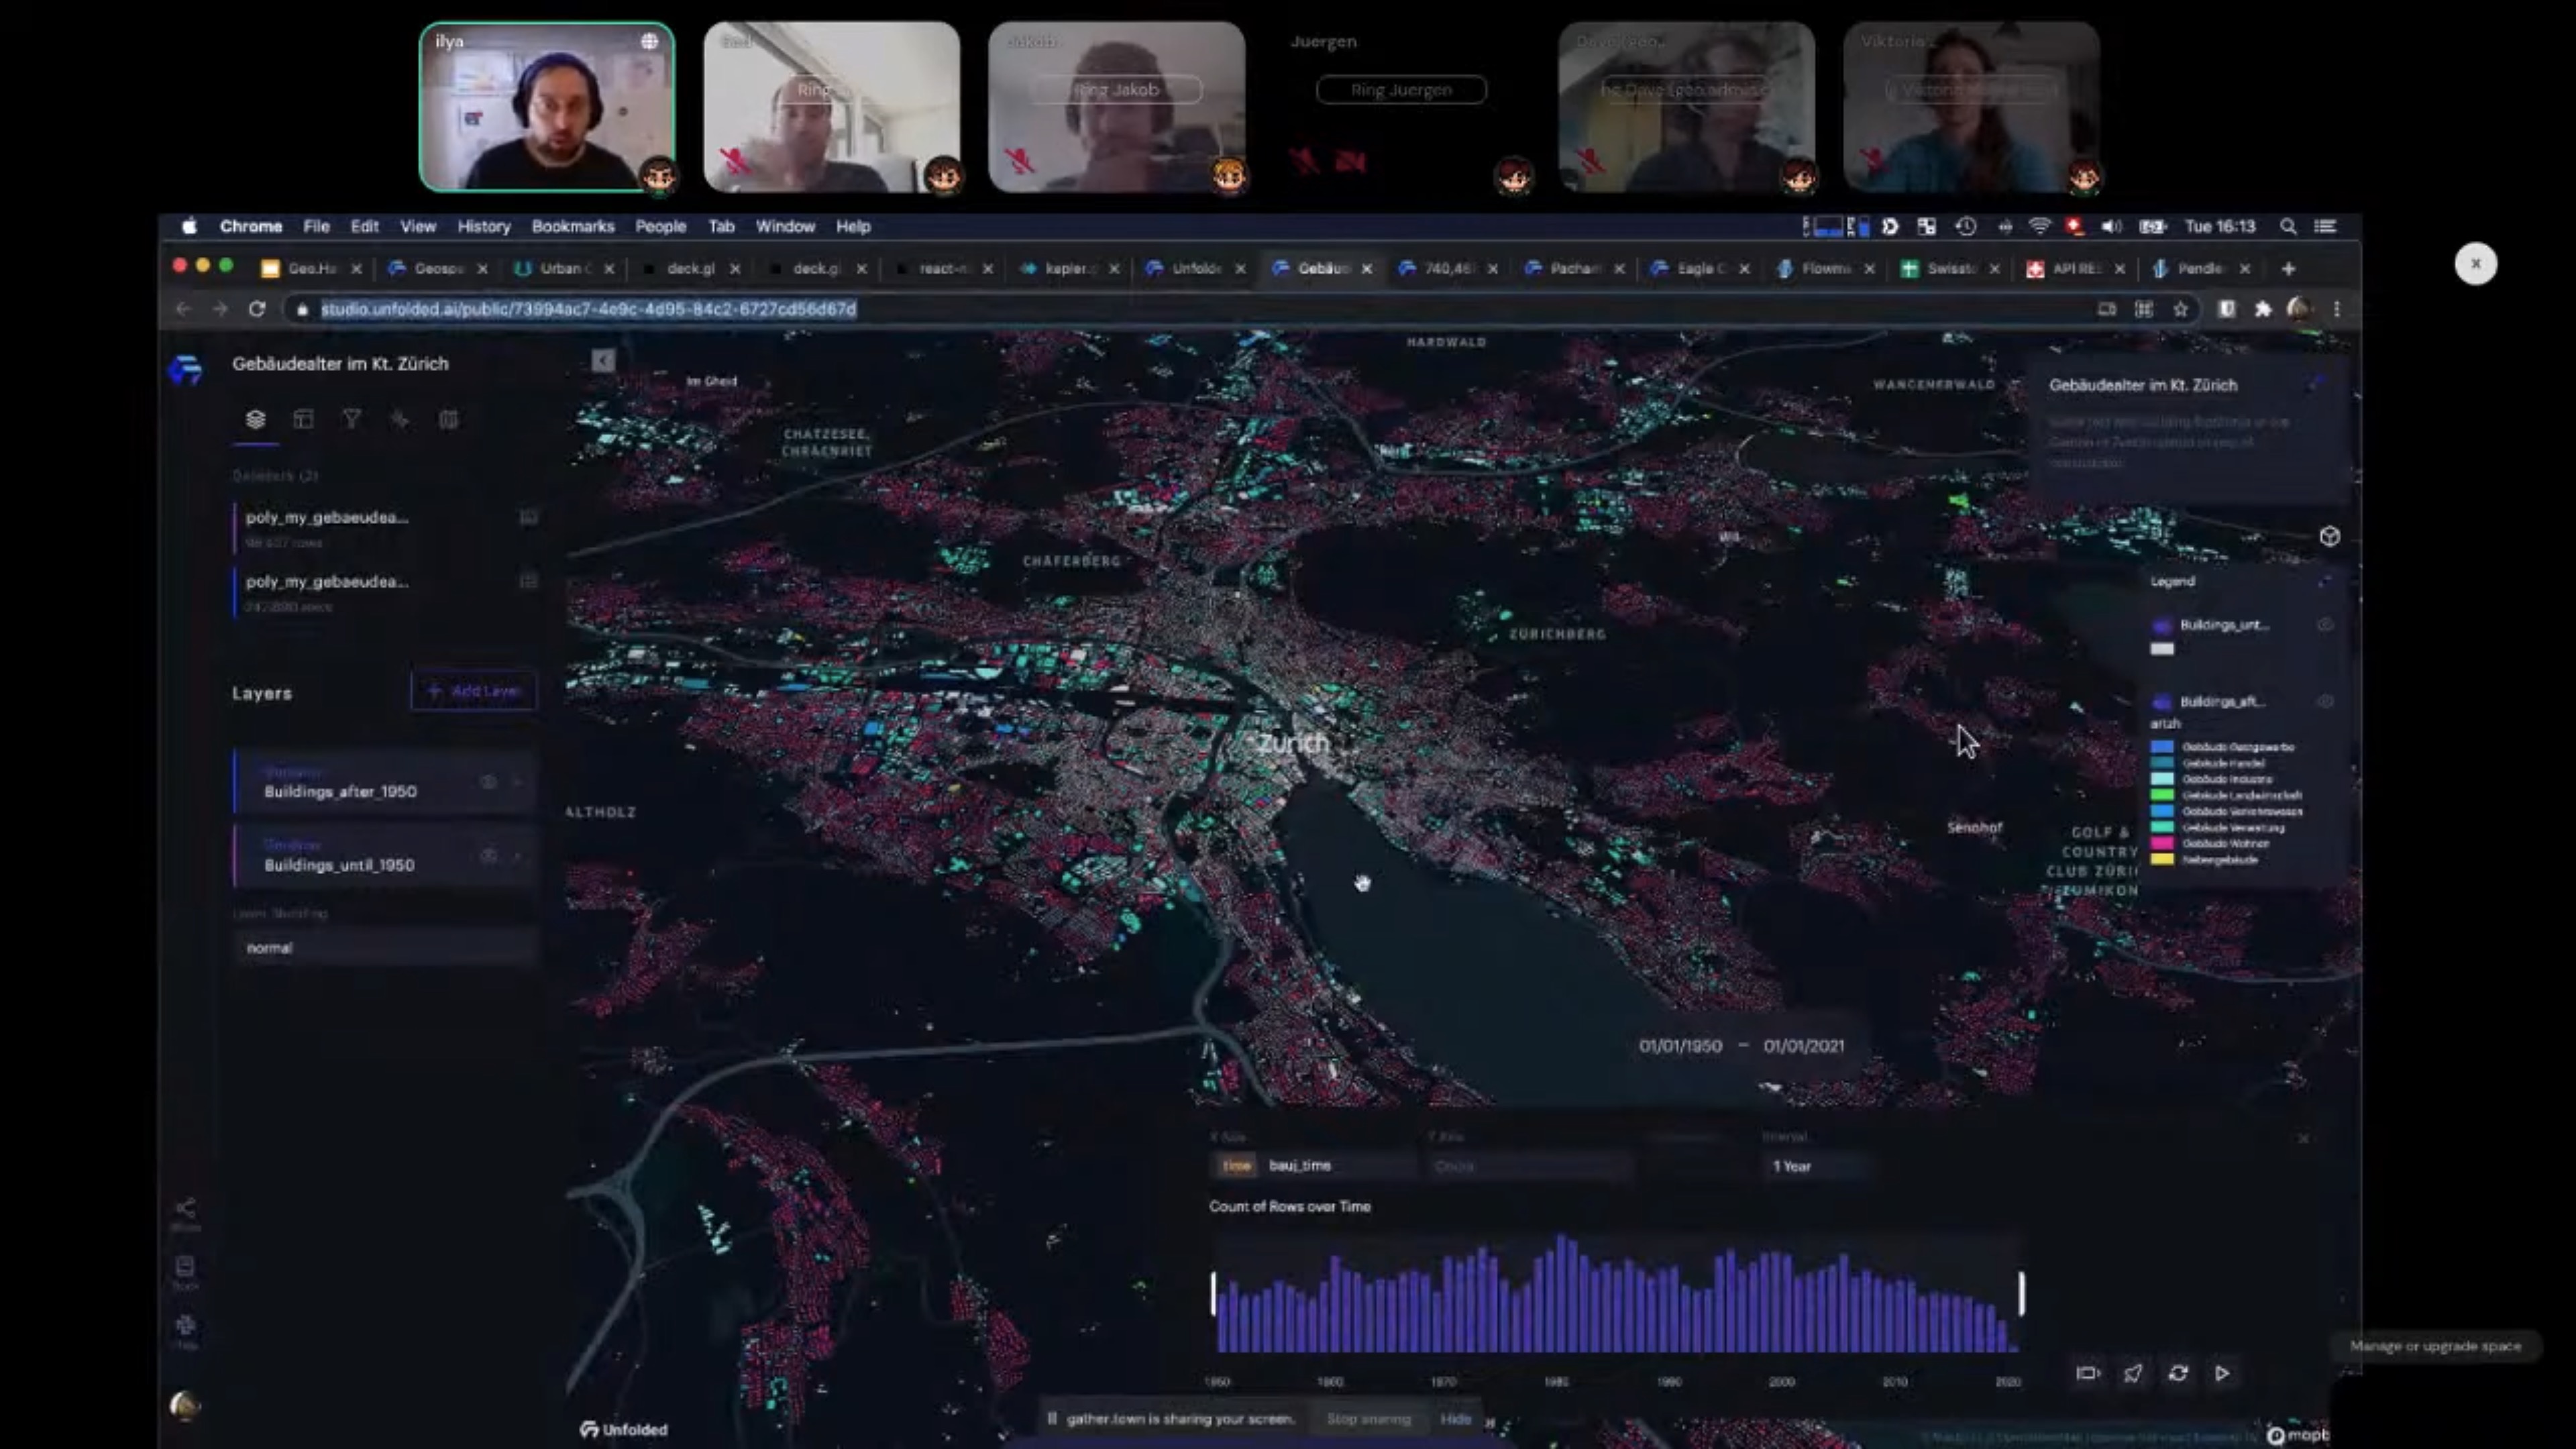Click the Manage or upgrade space button
This screenshot has height=1449, width=2576.
pyautogui.click(x=2435, y=1346)
